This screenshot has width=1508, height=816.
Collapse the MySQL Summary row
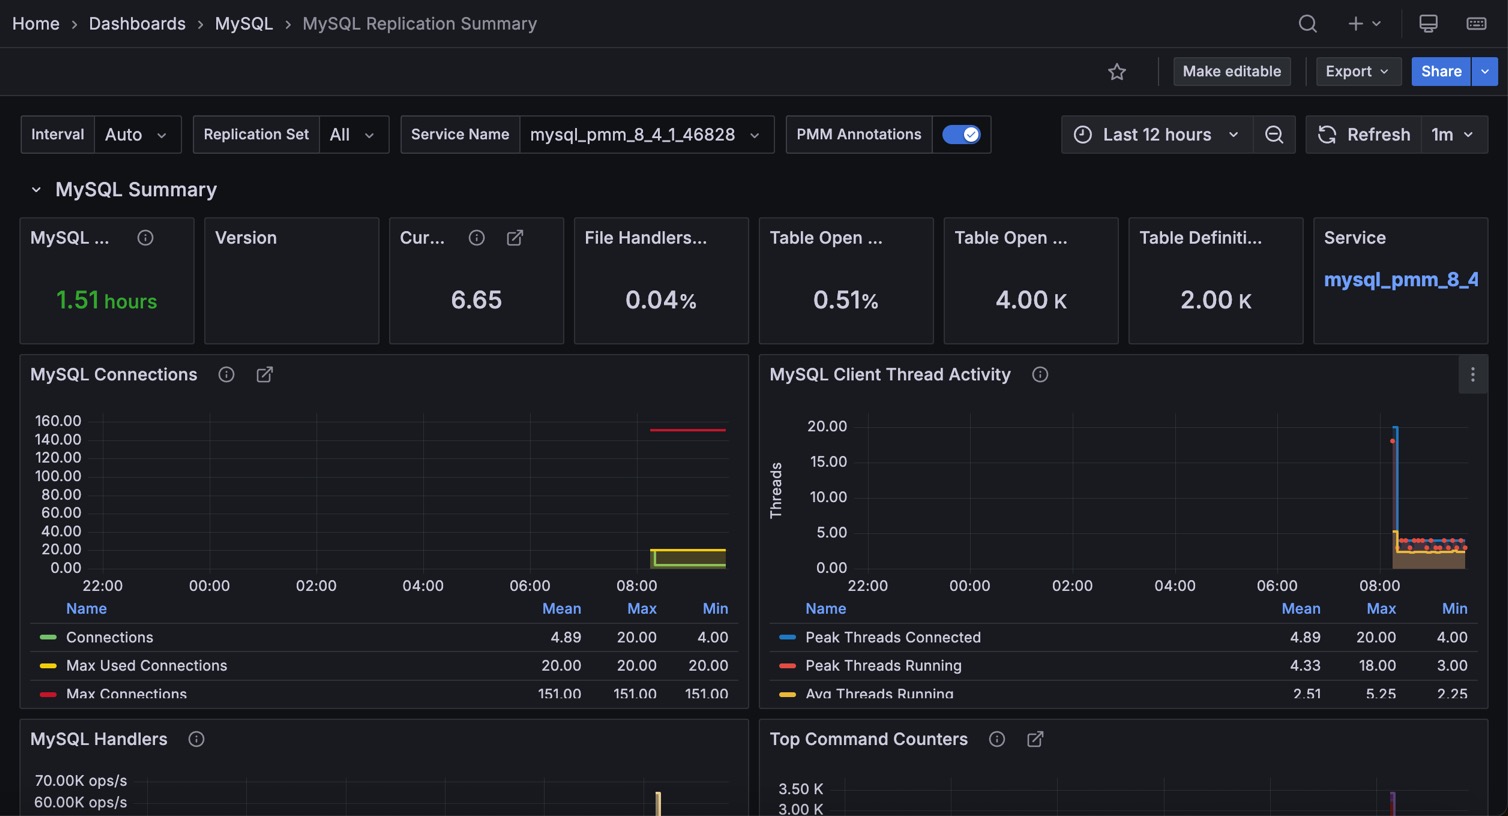(x=36, y=190)
